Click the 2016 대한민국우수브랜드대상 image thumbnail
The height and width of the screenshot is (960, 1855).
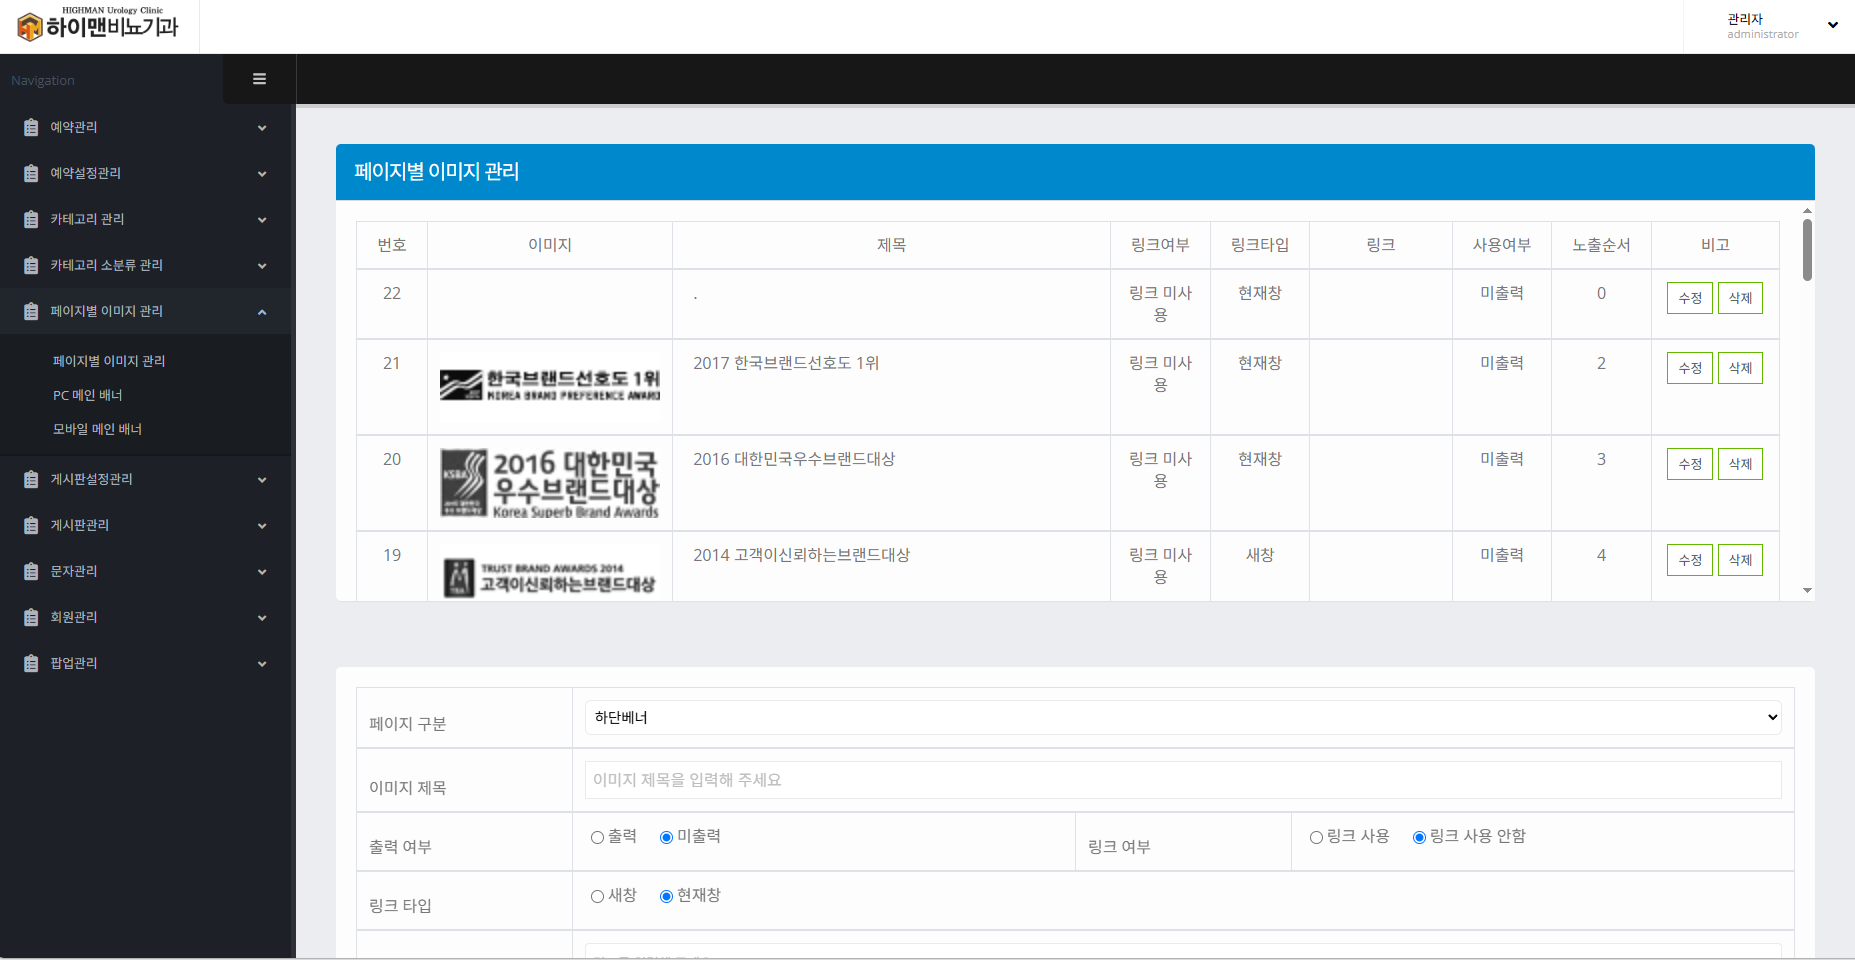(x=550, y=484)
